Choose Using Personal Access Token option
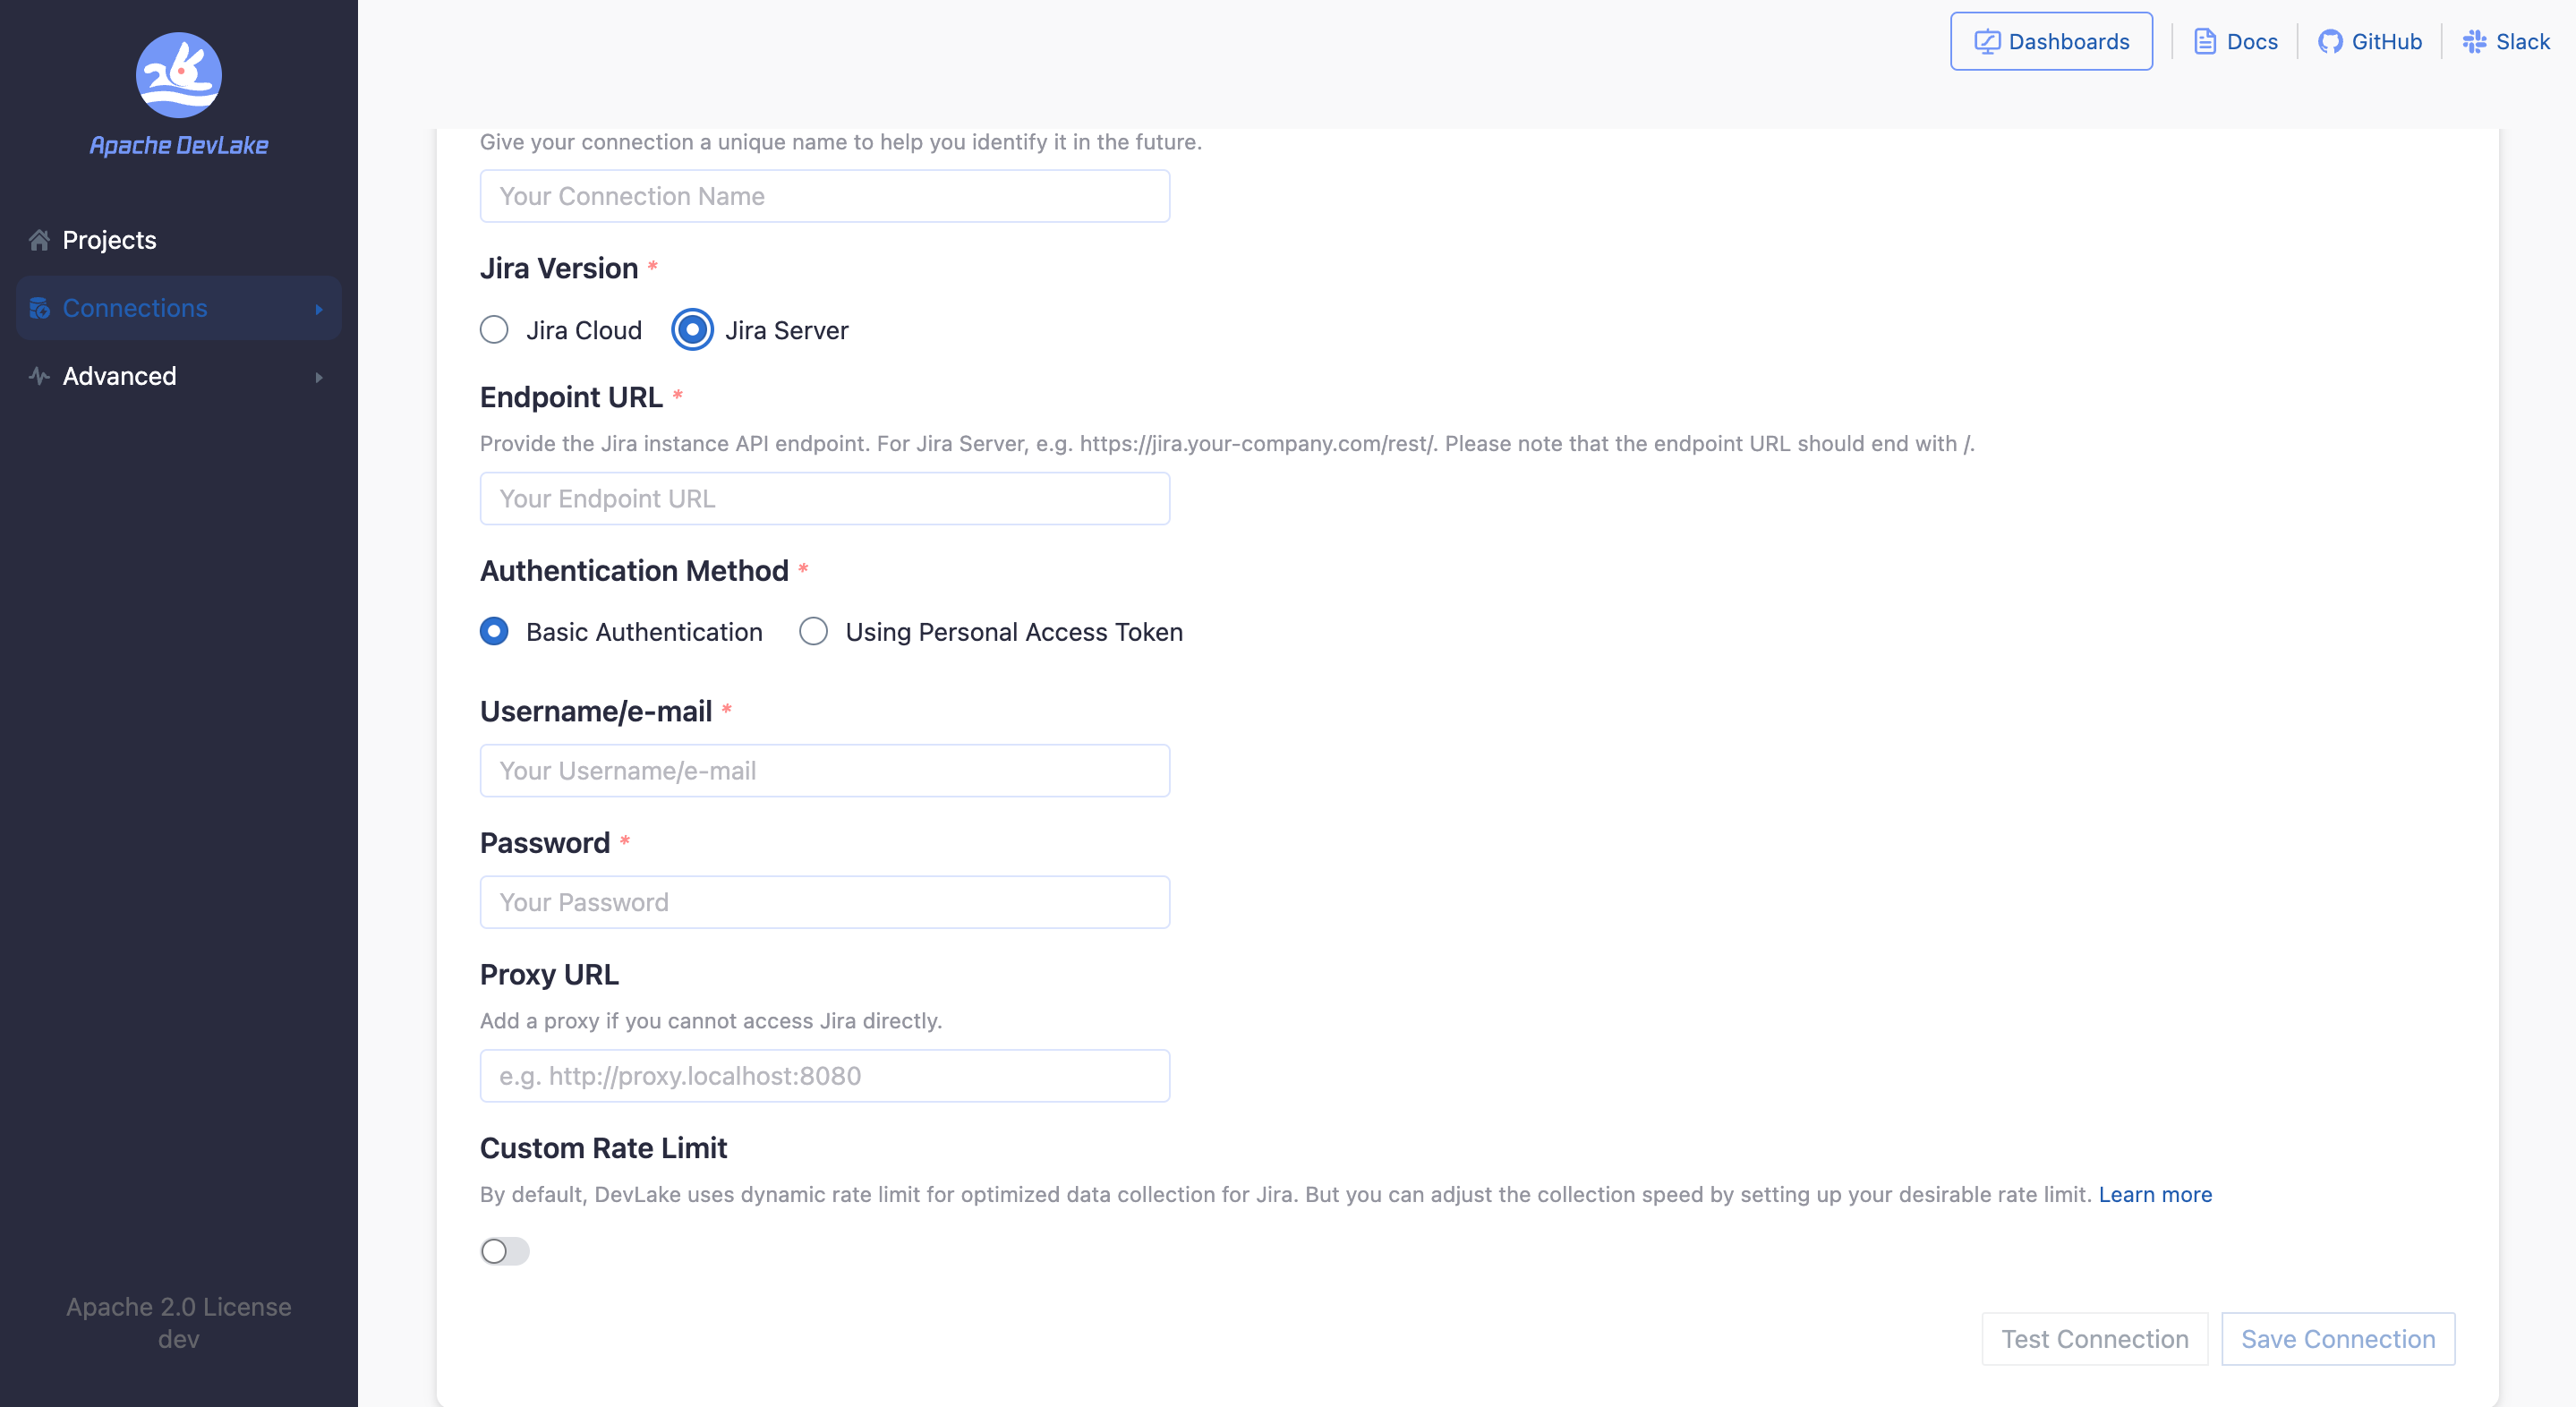The image size is (2576, 1407). [x=813, y=632]
